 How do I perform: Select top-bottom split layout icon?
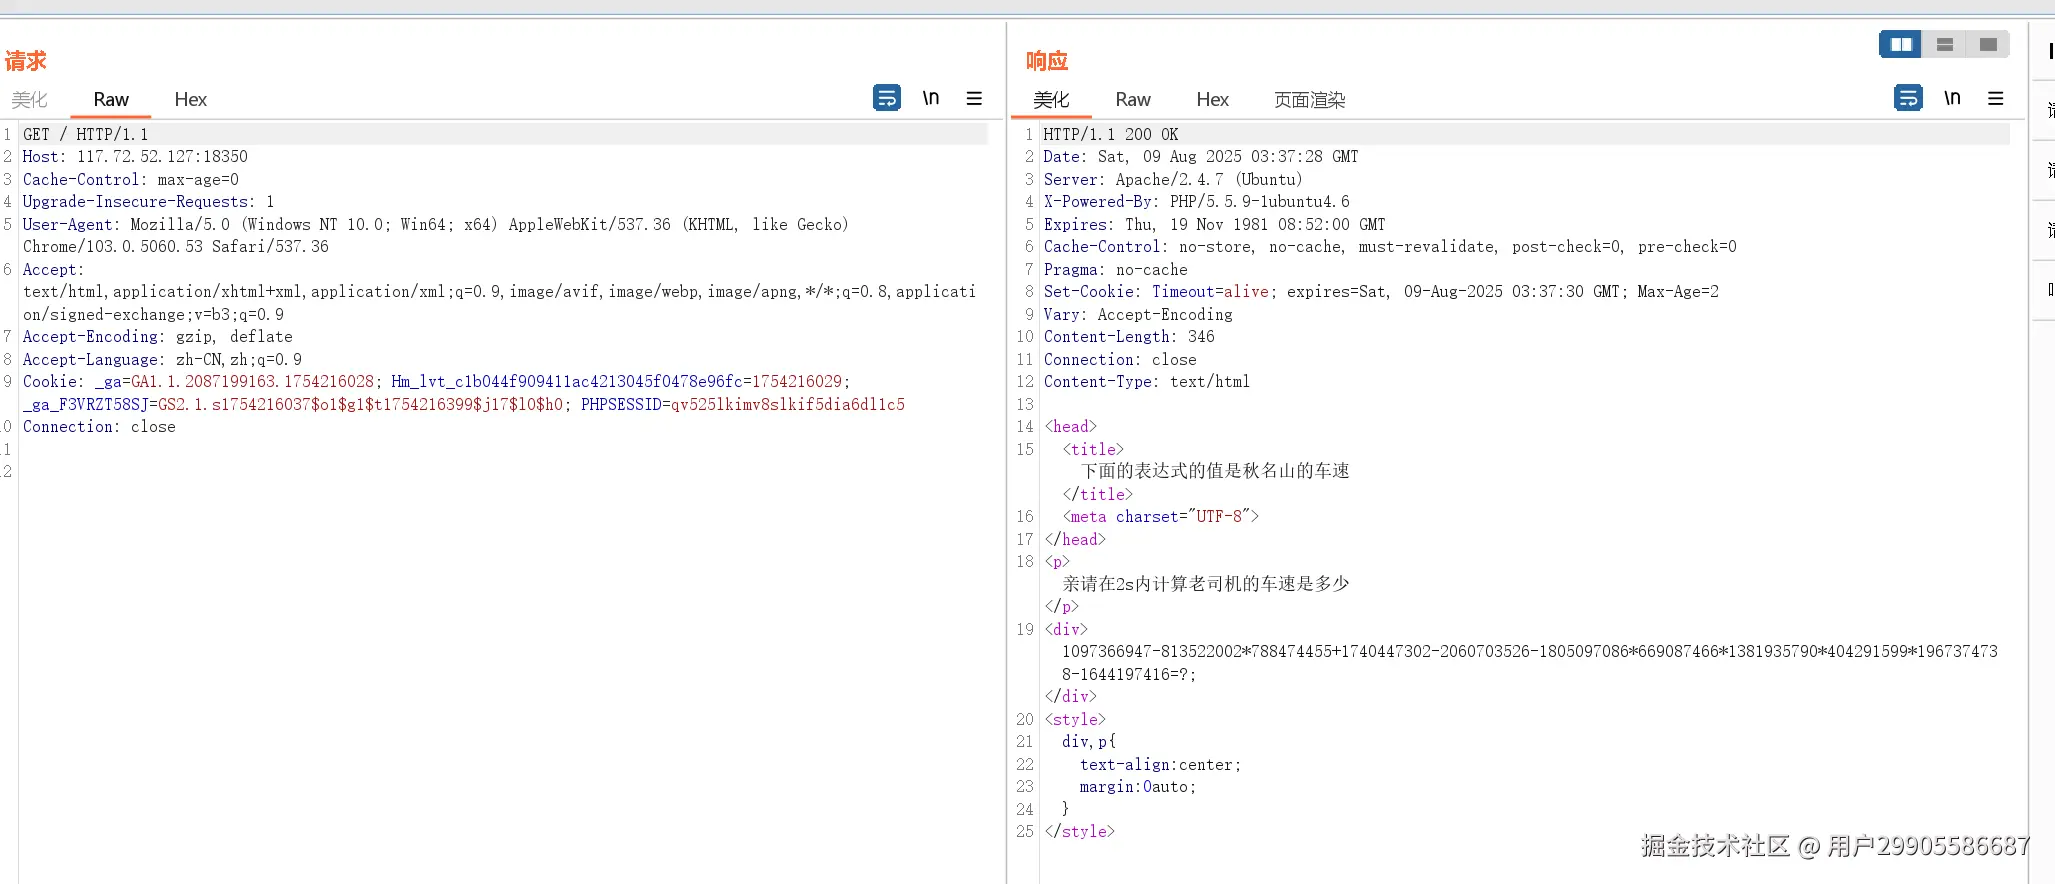(1944, 44)
